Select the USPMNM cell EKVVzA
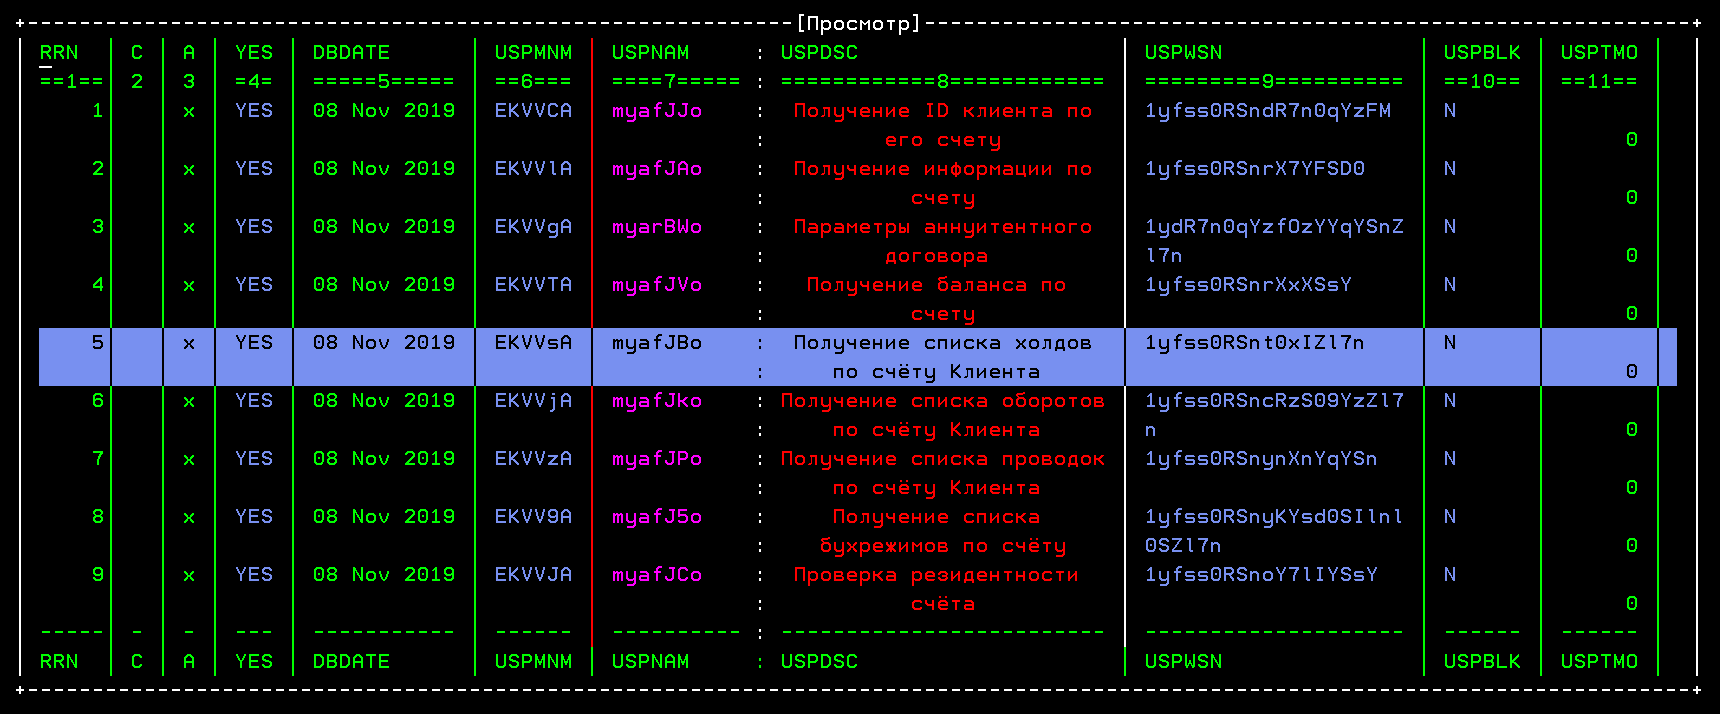 coord(533,459)
